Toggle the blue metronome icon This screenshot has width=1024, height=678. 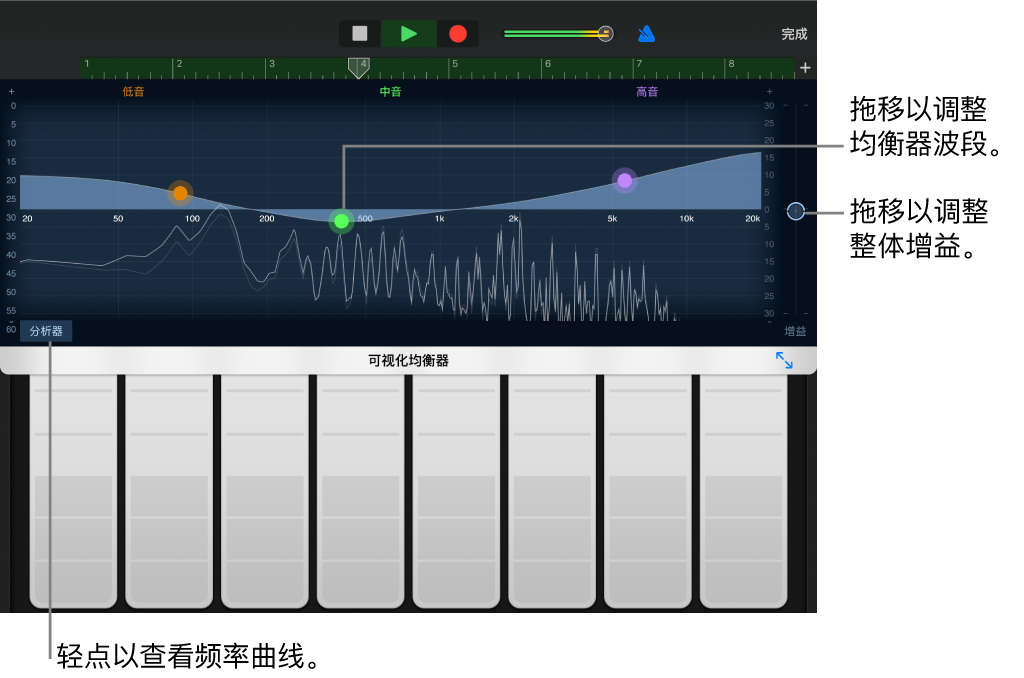coord(646,33)
